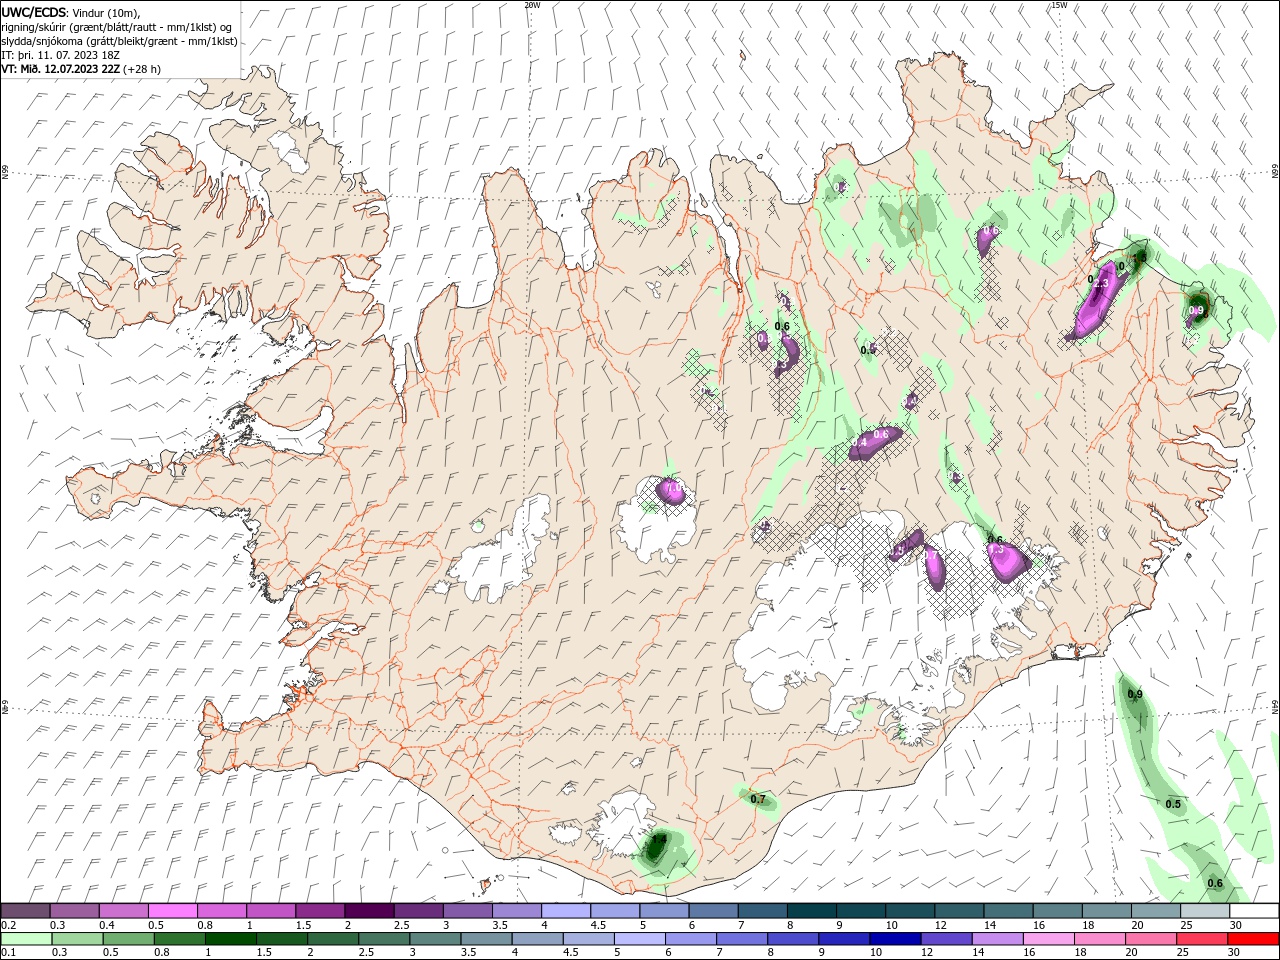Click the purple snow patch on Hofsjökull glacier
This screenshot has height=960, width=1280.
point(670,490)
